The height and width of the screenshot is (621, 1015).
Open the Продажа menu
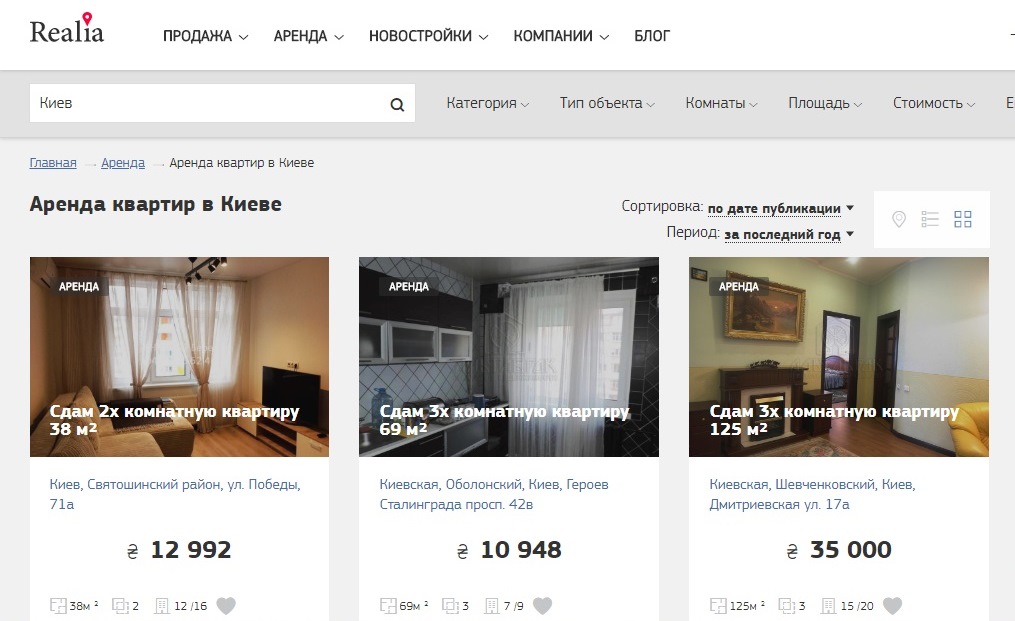[205, 36]
